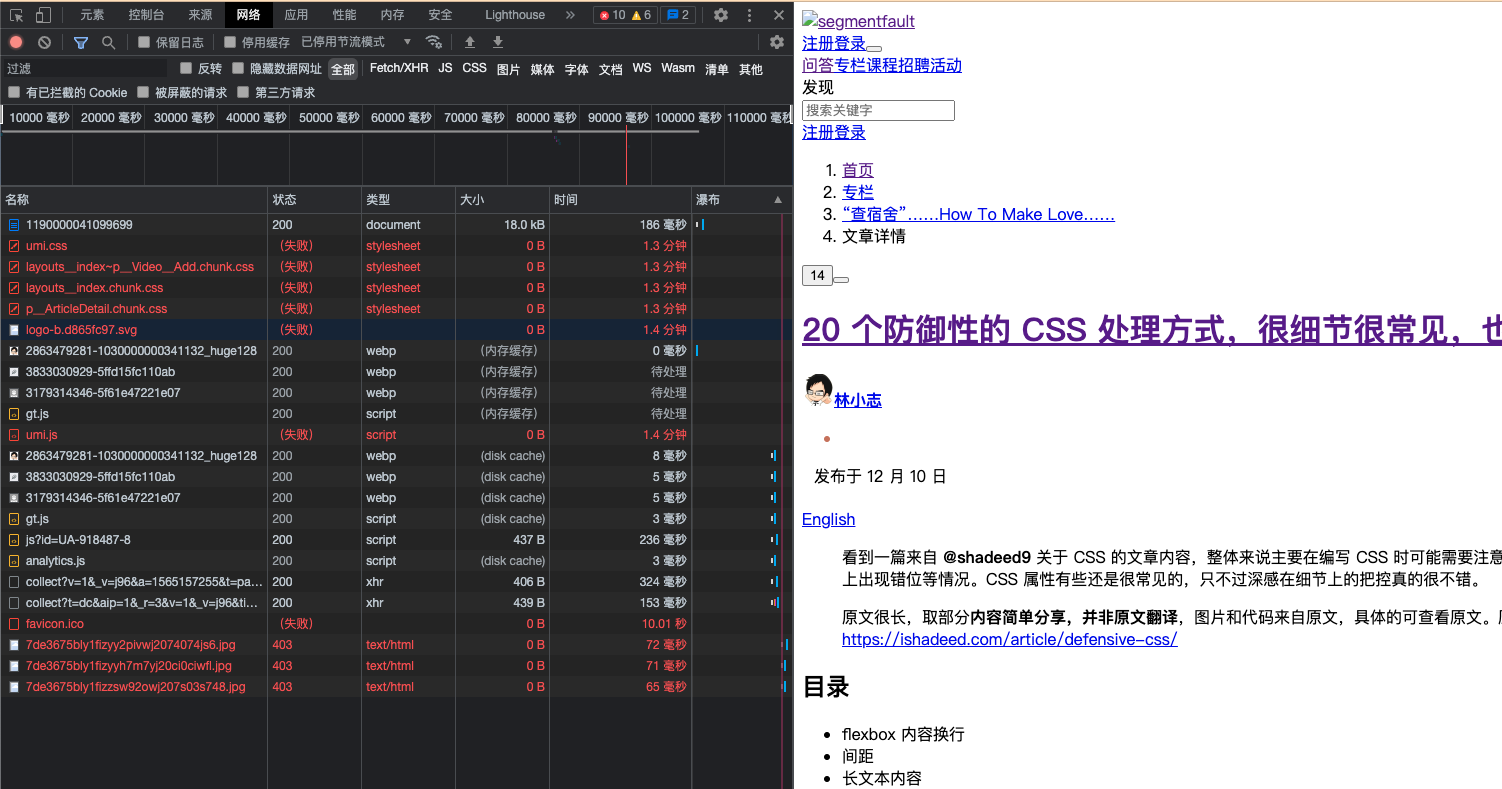1502x789 pixels.
Task: Stop recording the network log
Action: (14, 42)
